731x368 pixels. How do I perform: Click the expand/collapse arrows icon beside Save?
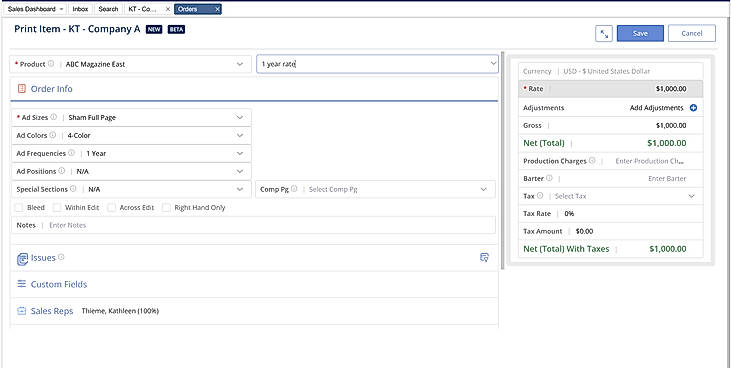pyautogui.click(x=604, y=34)
